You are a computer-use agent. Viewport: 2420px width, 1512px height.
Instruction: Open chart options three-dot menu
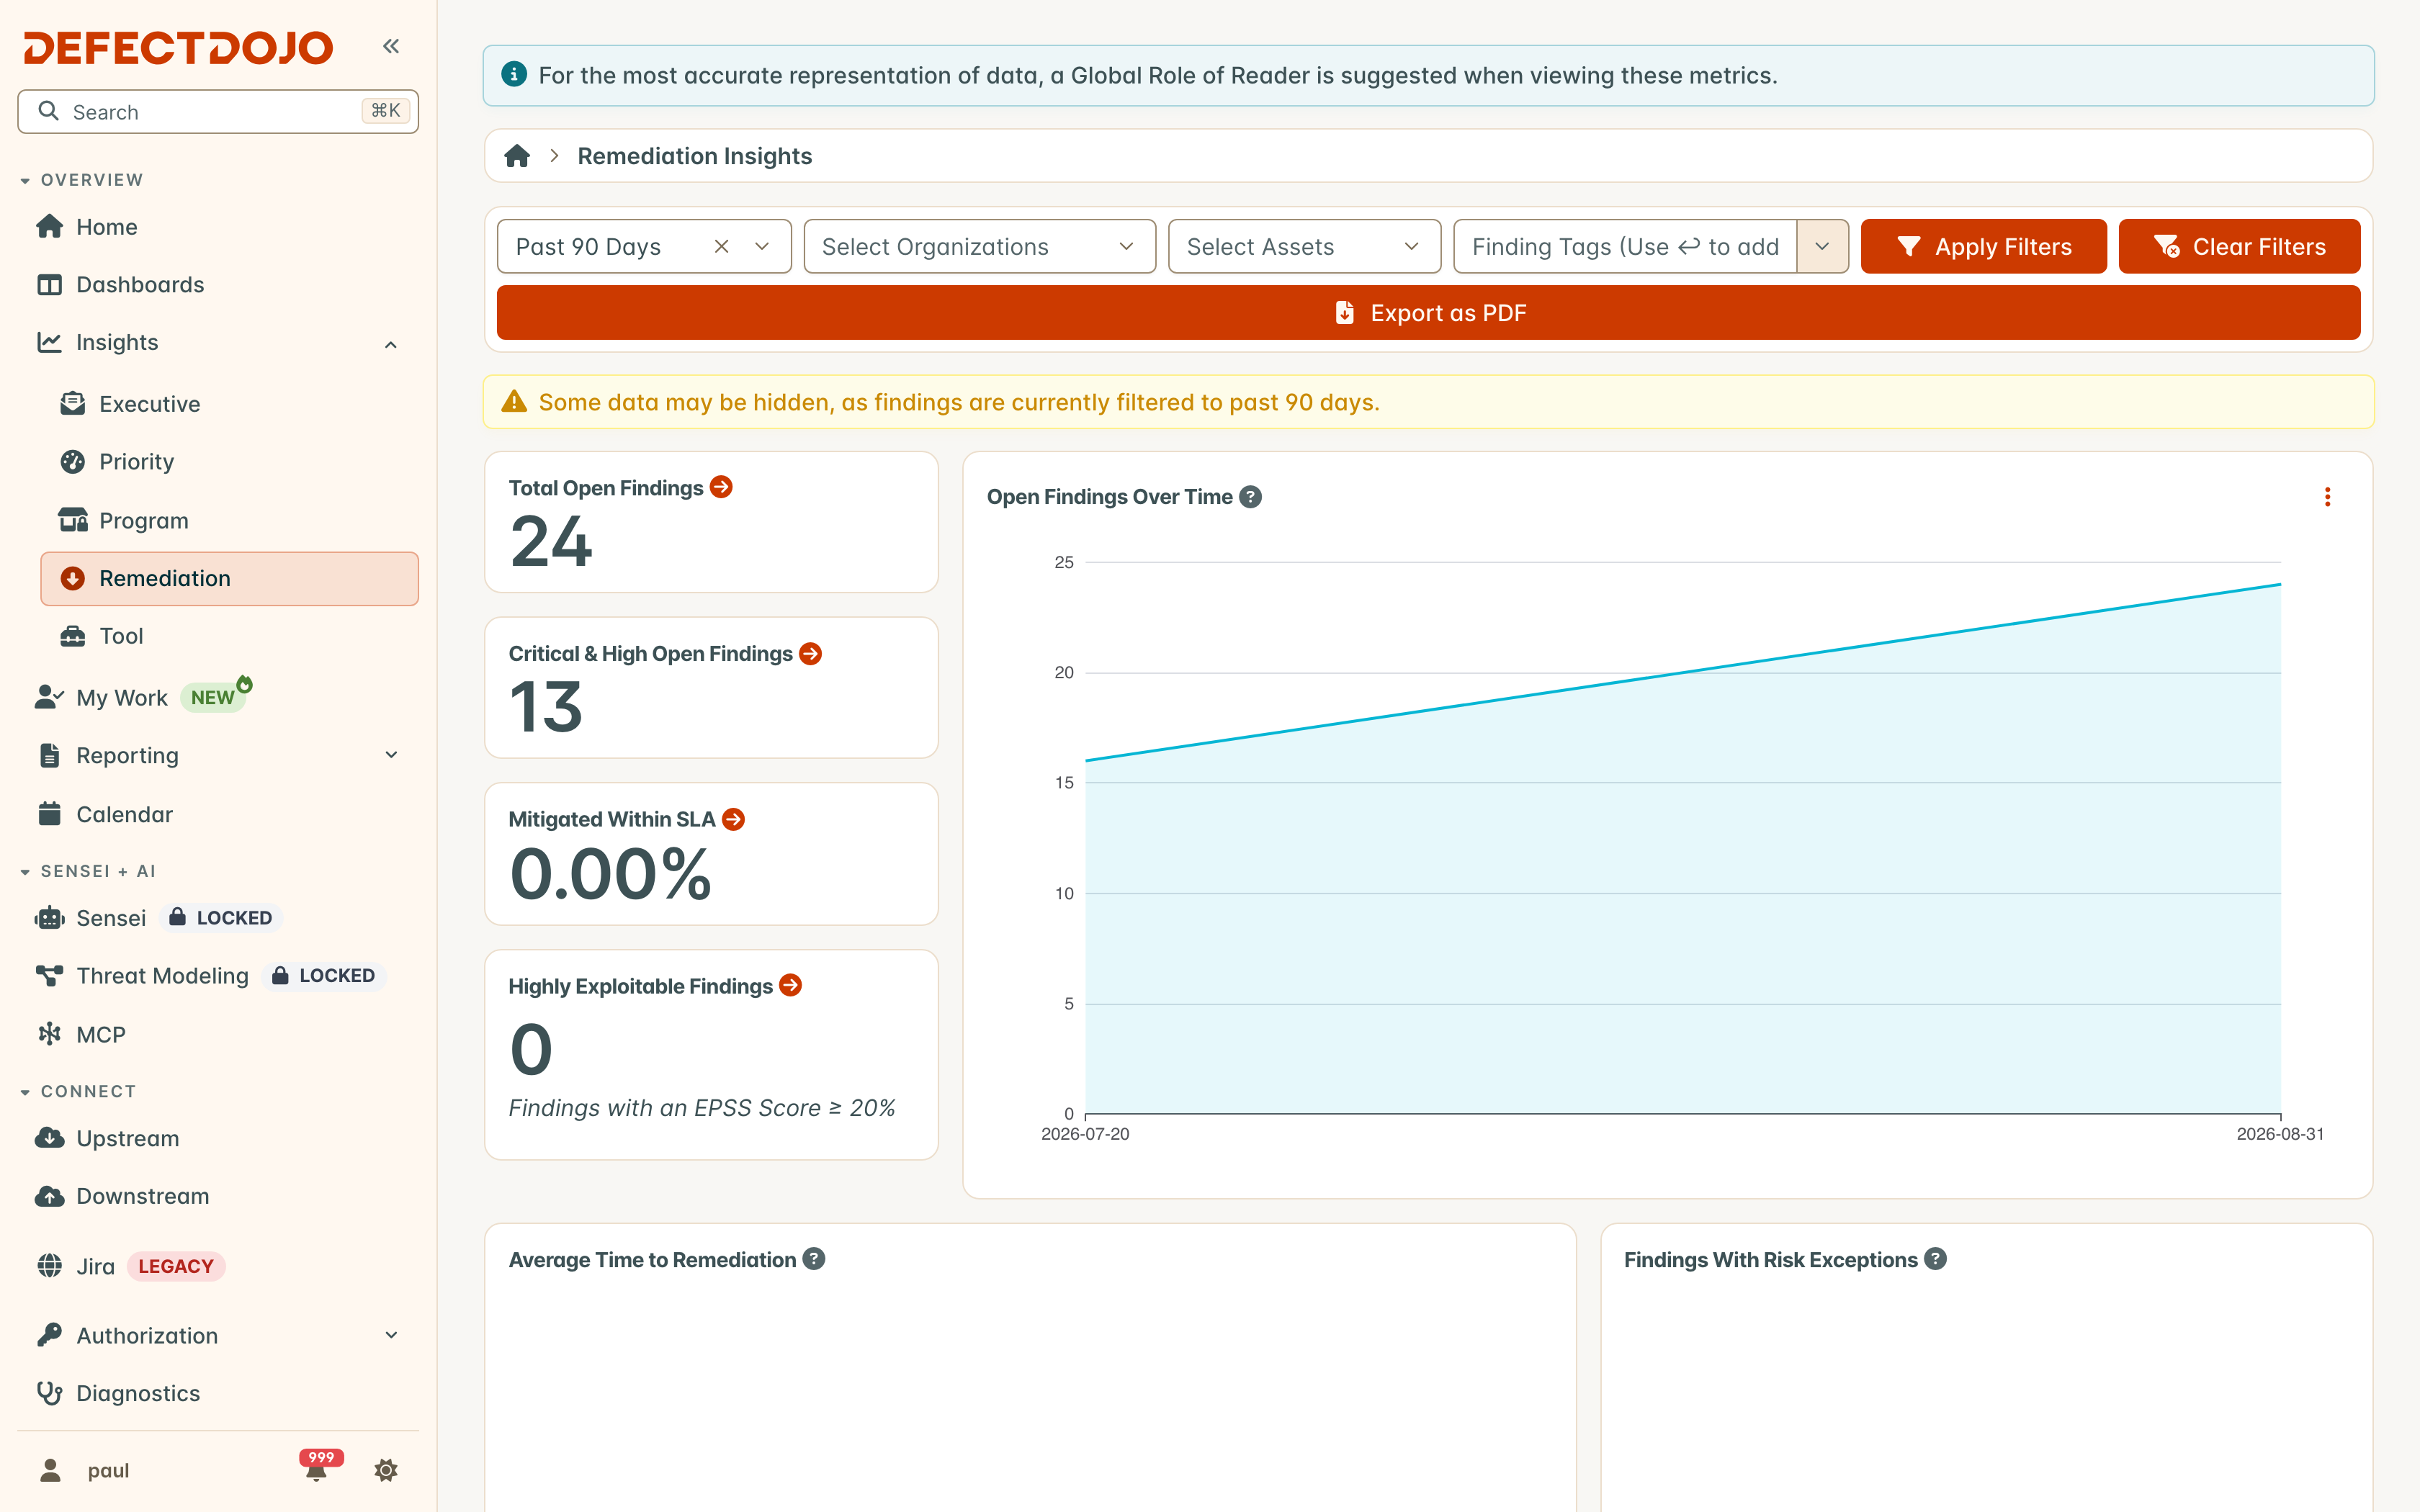(2327, 497)
